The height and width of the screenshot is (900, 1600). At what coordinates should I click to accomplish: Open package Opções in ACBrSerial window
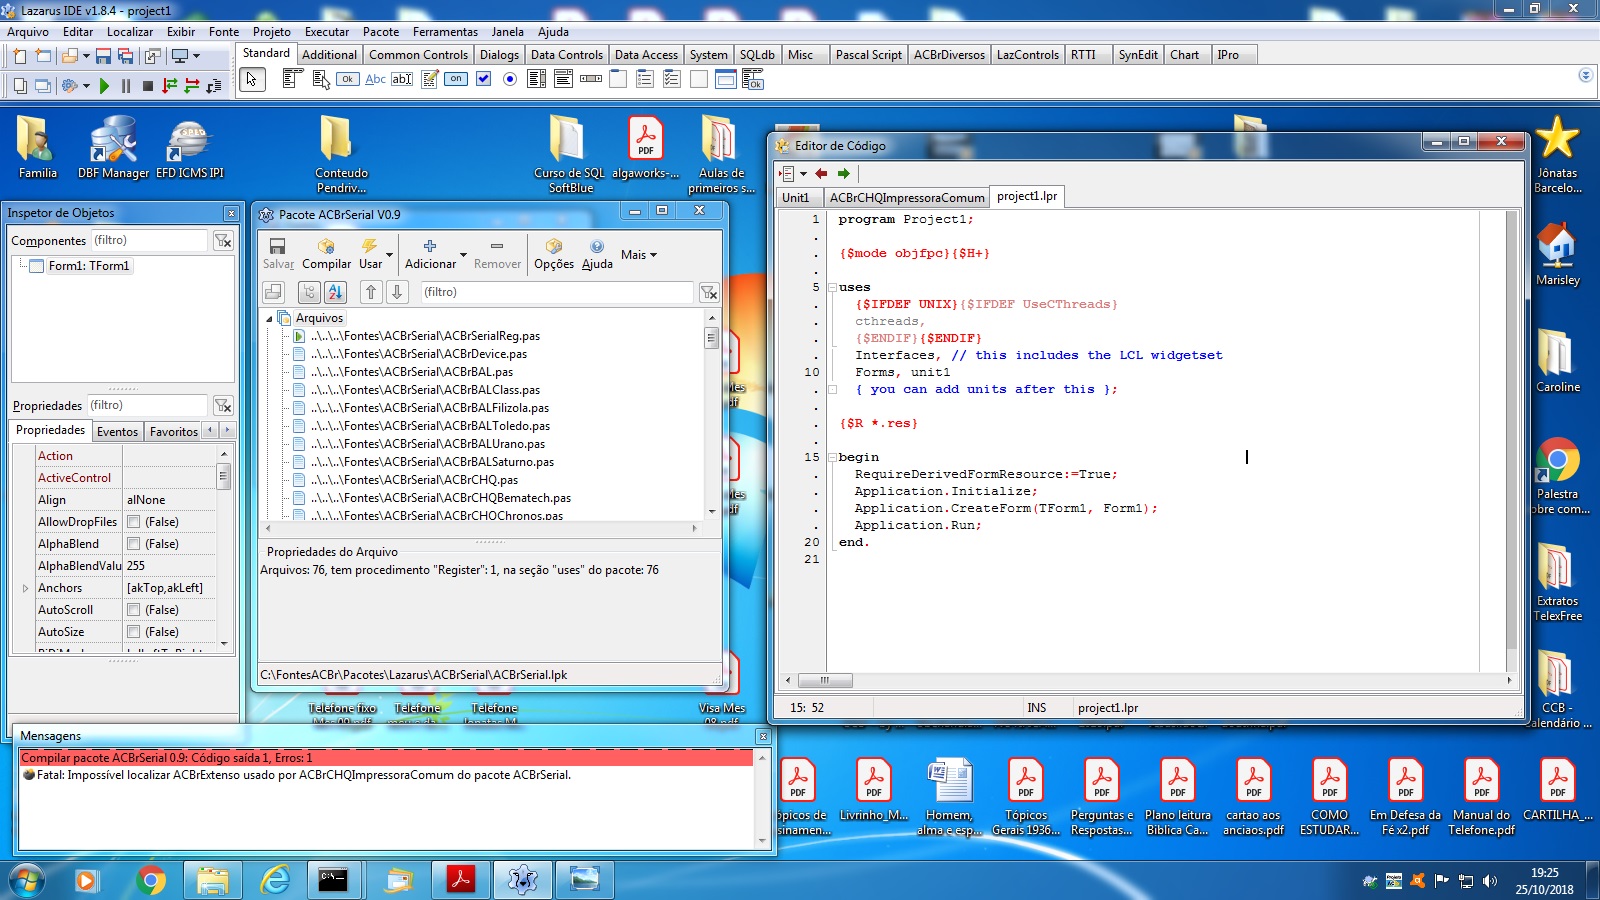coord(553,254)
